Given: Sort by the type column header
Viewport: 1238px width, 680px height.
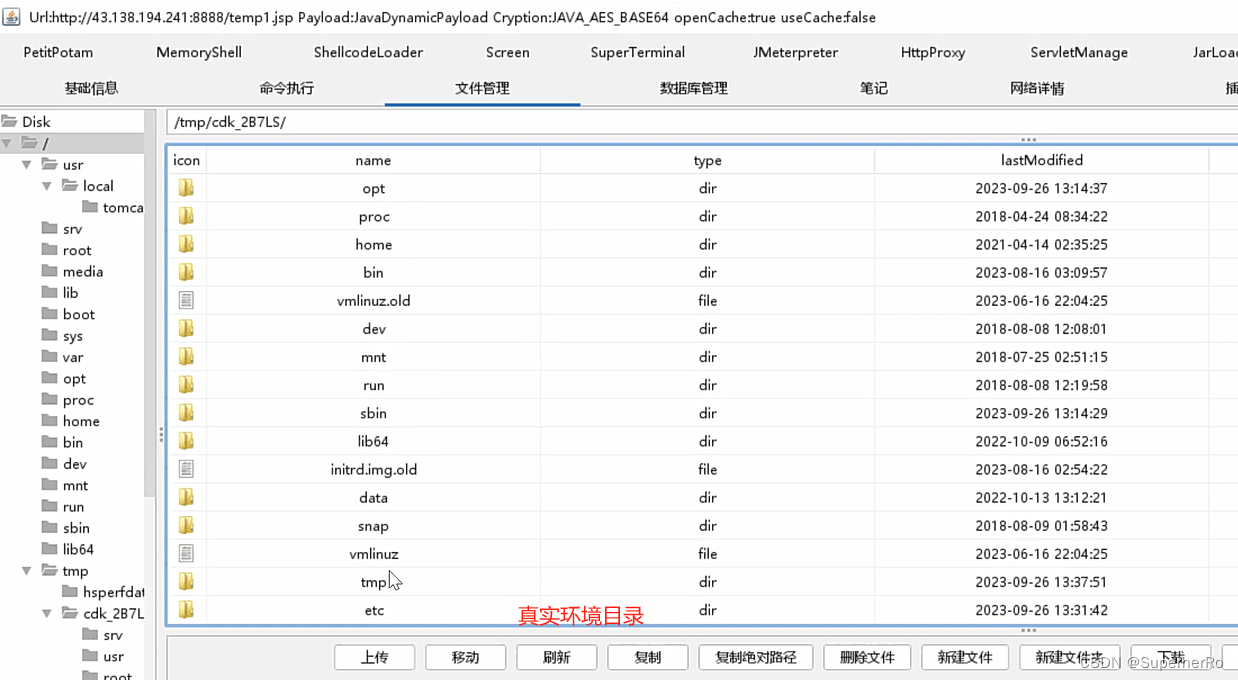Looking at the screenshot, I should [708, 160].
